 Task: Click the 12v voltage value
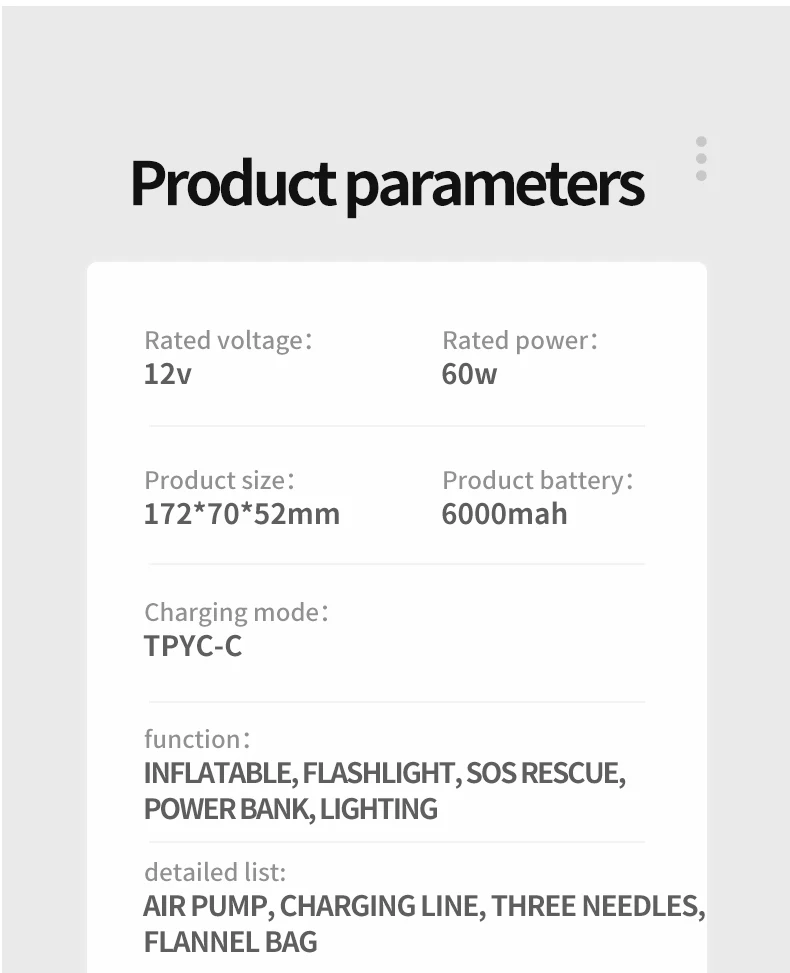167,375
